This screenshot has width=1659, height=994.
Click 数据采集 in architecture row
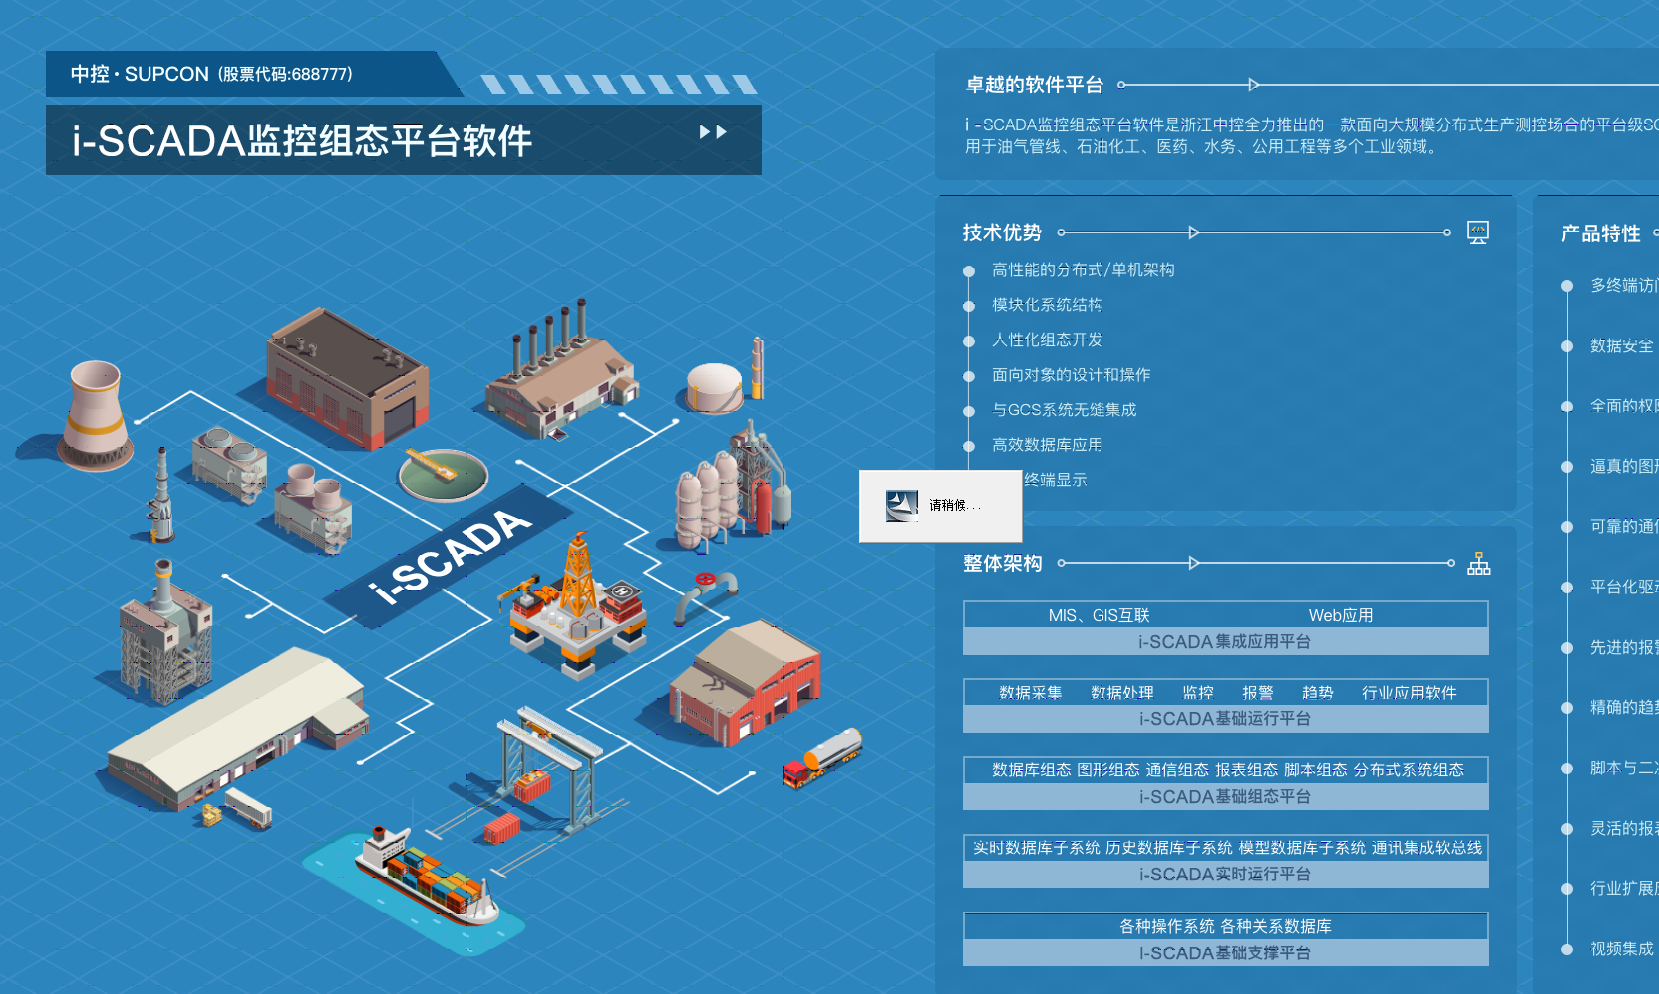tap(1031, 693)
